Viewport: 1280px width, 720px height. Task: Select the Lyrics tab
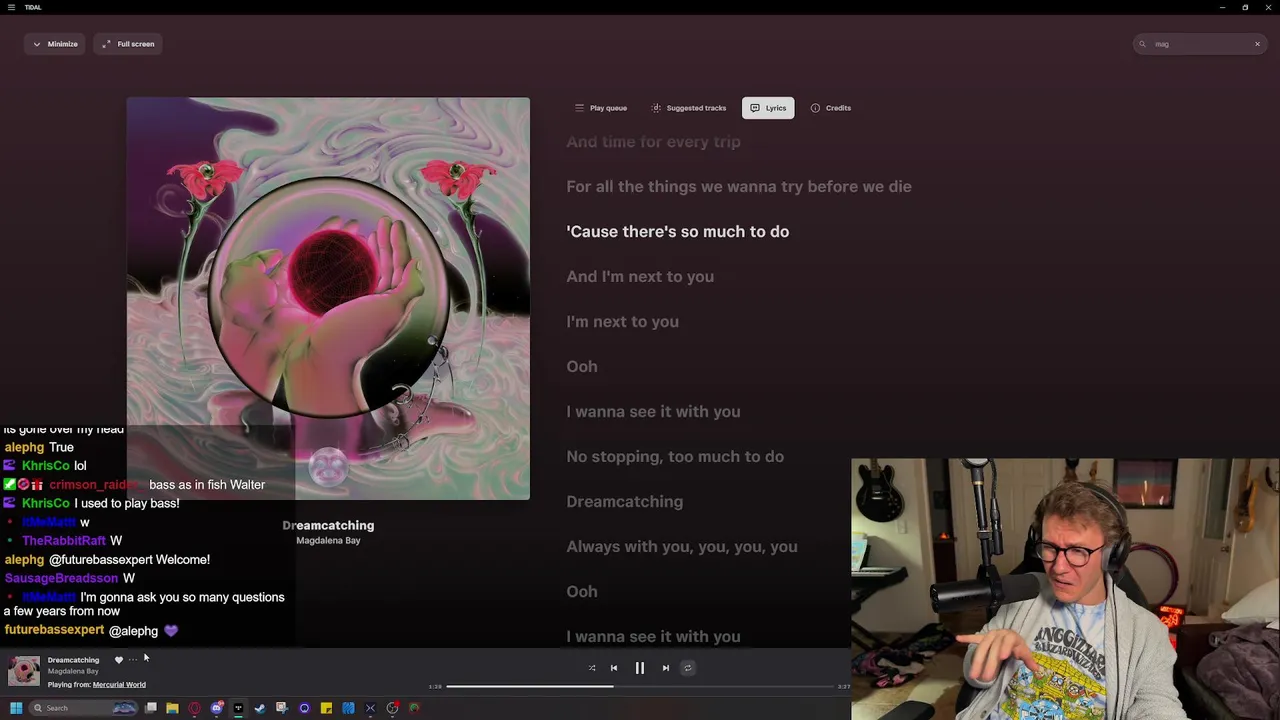[768, 108]
